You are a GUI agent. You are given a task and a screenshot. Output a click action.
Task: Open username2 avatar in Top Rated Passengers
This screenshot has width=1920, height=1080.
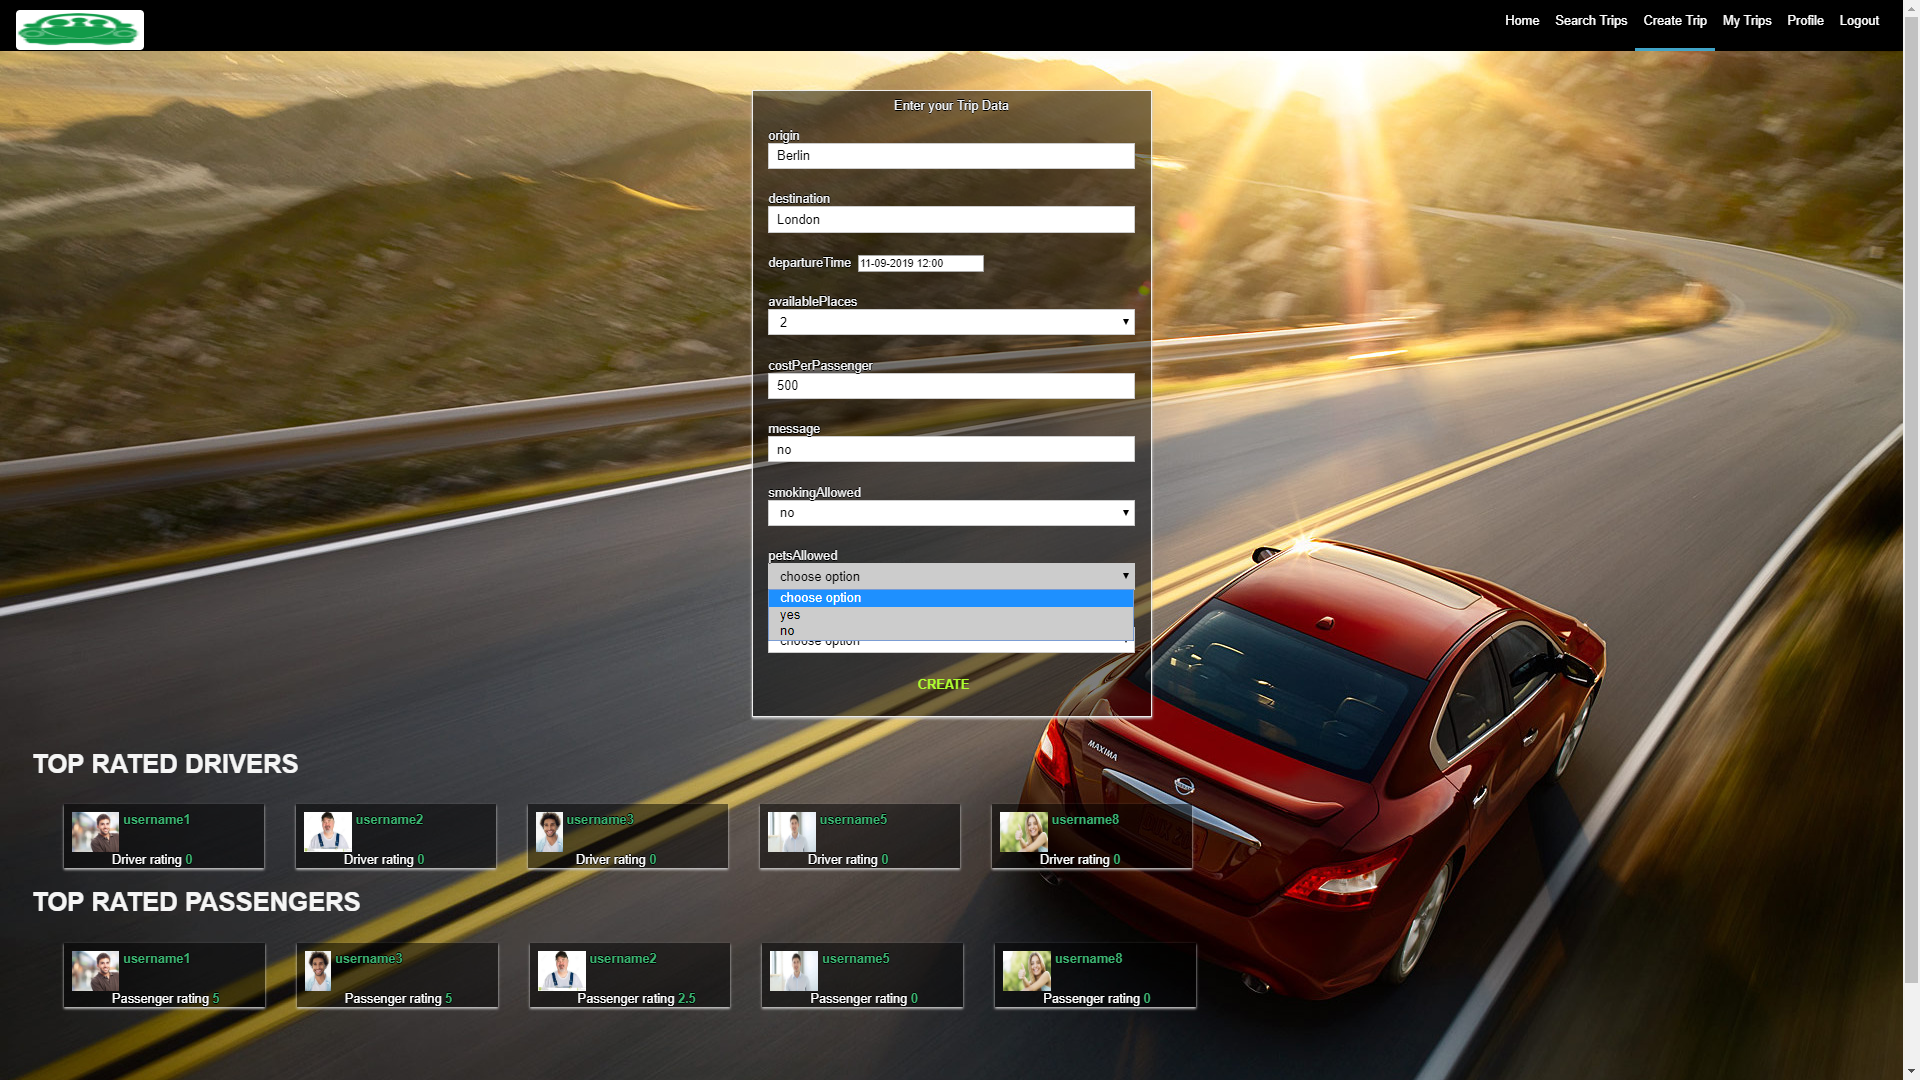click(561, 971)
